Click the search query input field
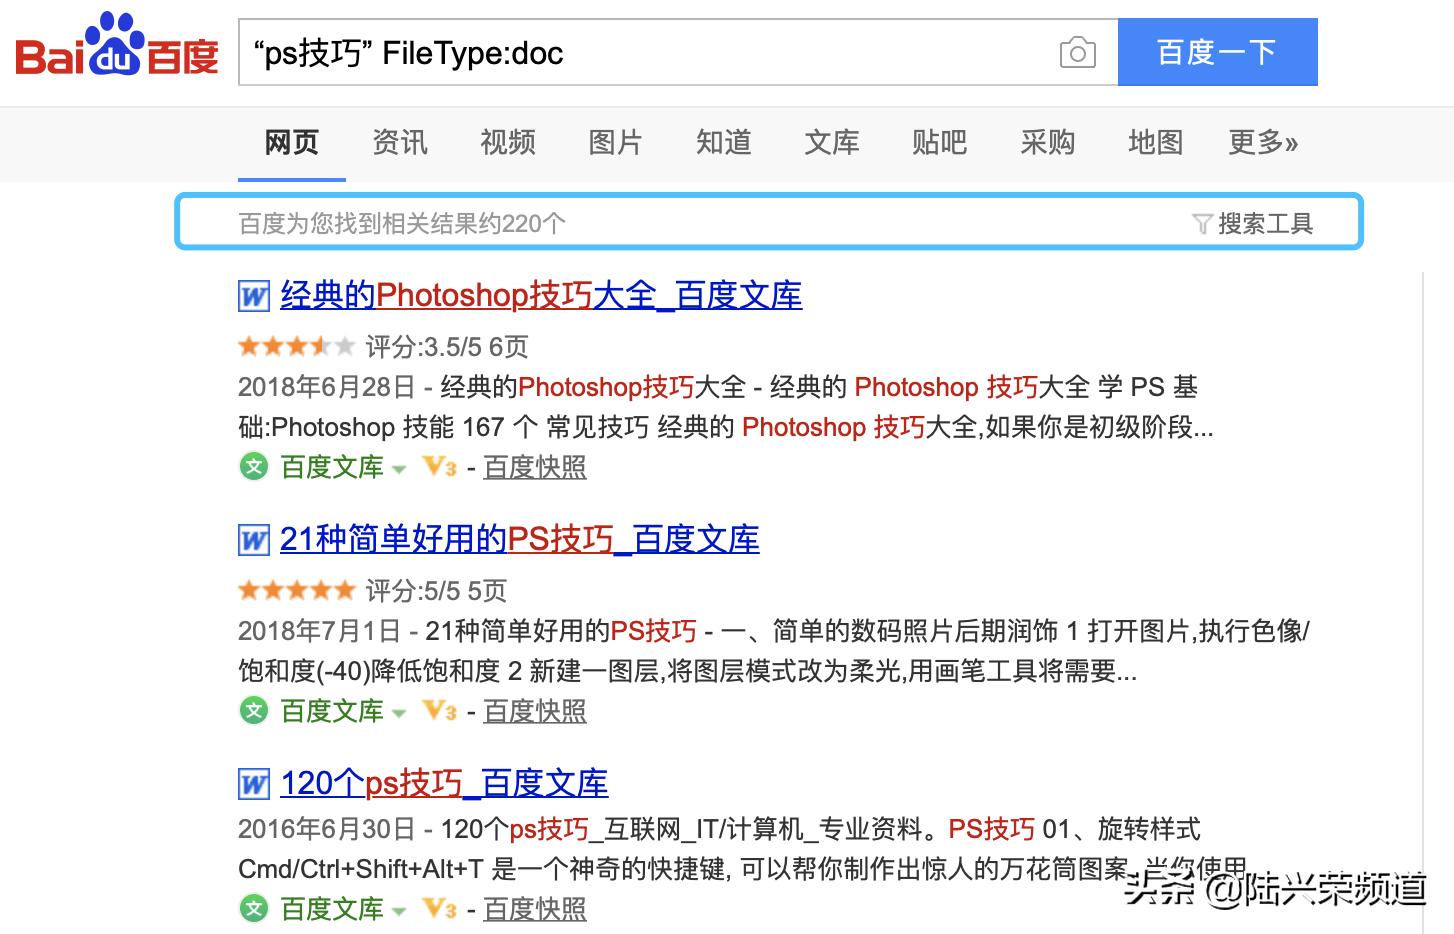 point(640,52)
